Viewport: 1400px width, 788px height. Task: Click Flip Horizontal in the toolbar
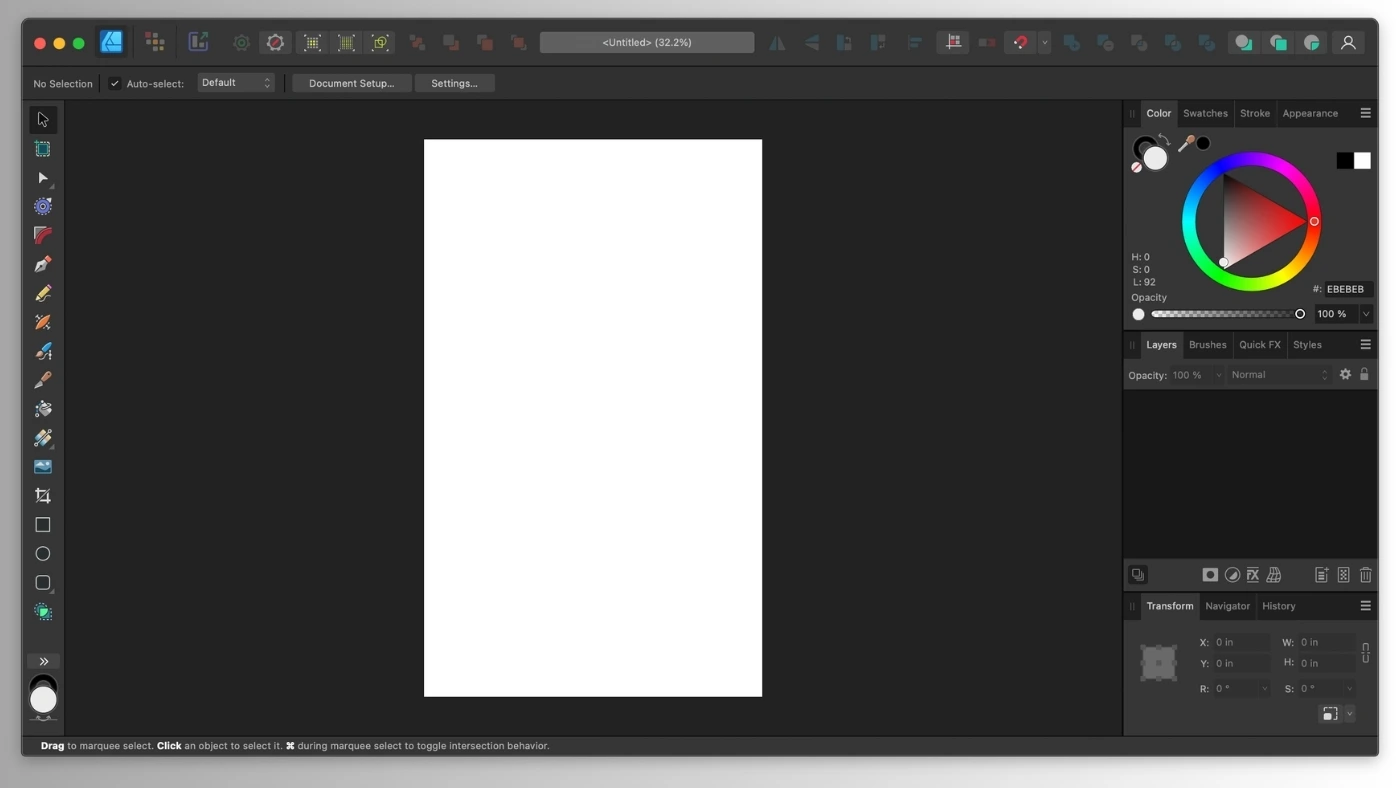click(x=777, y=42)
